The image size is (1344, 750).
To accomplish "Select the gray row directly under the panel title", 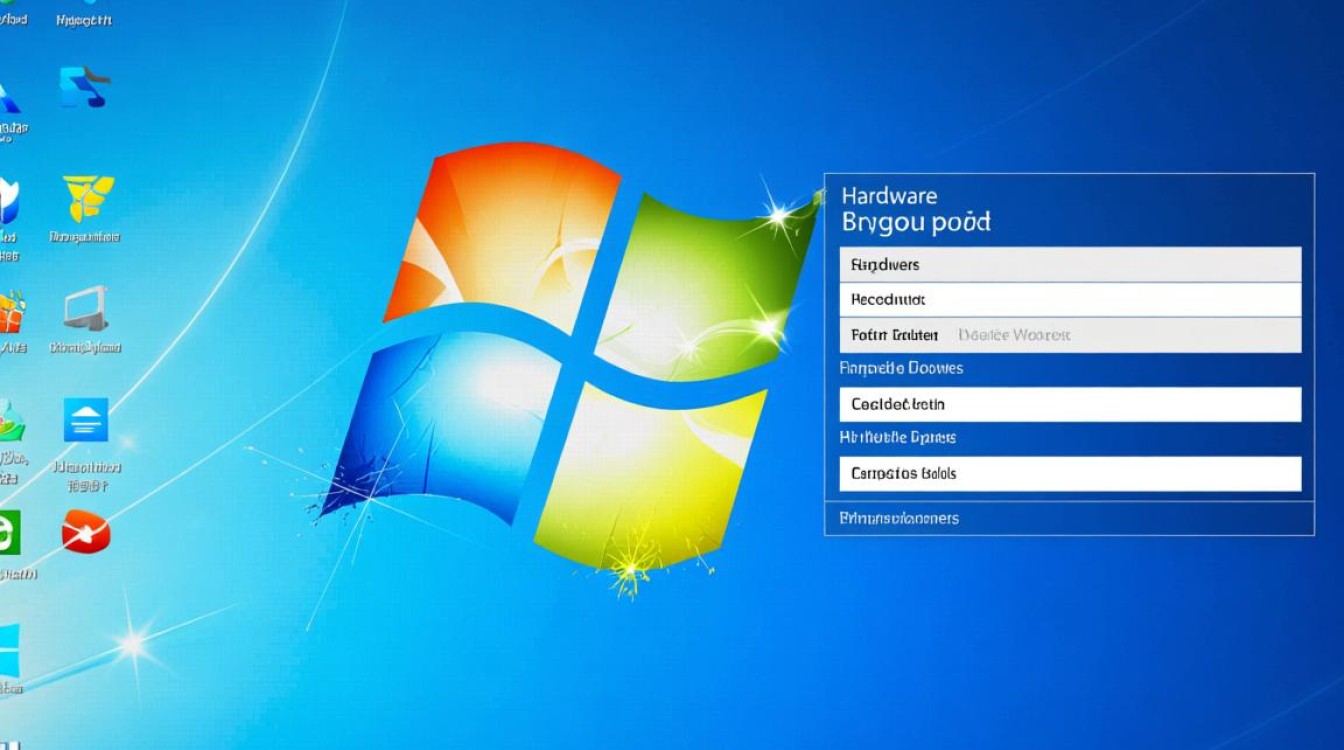I will [x=1070, y=265].
